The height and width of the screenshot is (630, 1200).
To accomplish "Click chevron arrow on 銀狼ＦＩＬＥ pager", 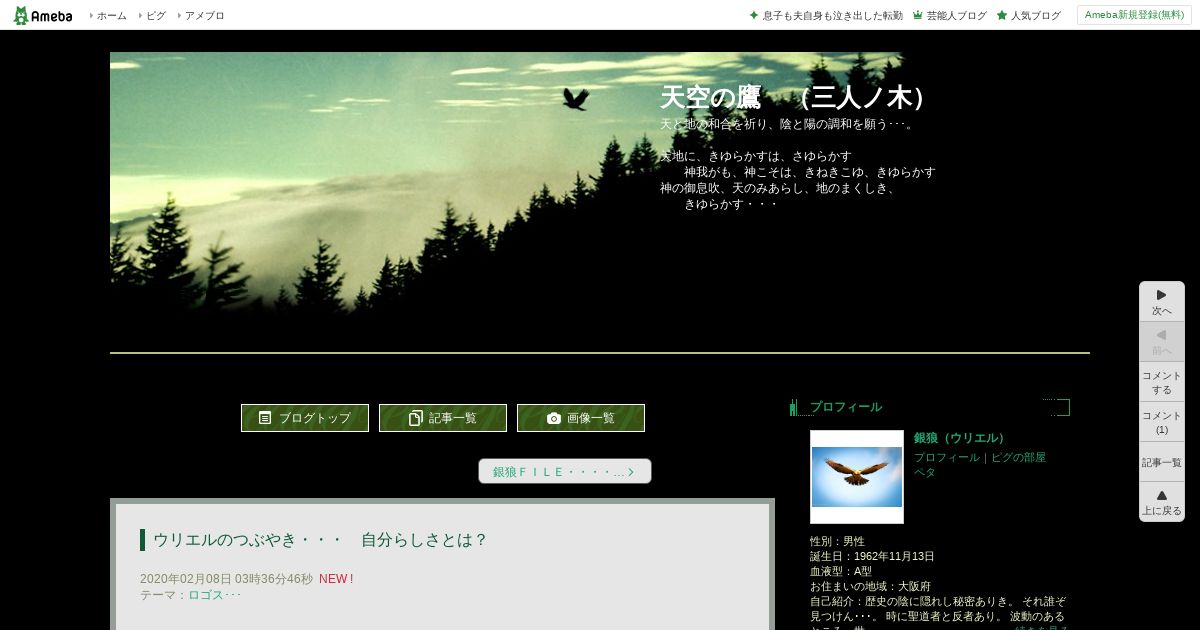I will [x=631, y=472].
